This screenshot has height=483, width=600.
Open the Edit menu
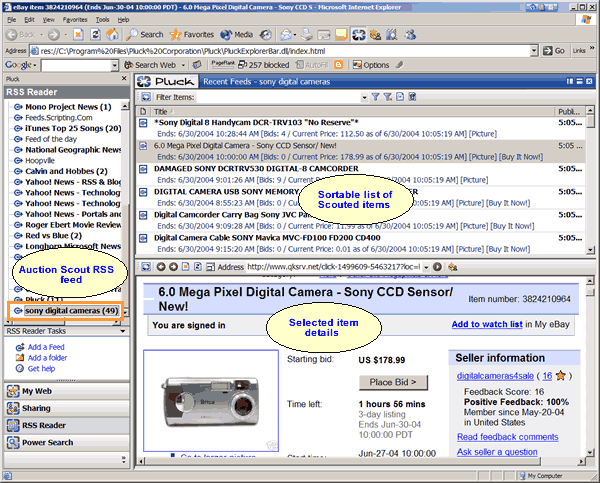point(29,20)
